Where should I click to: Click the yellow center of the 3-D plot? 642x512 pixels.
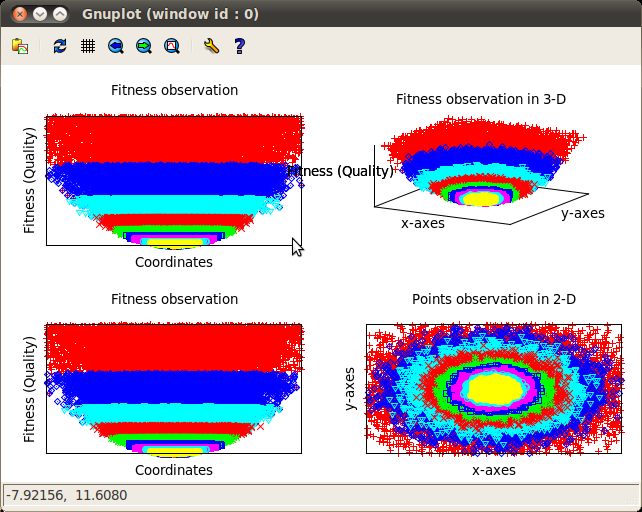coord(481,198)
